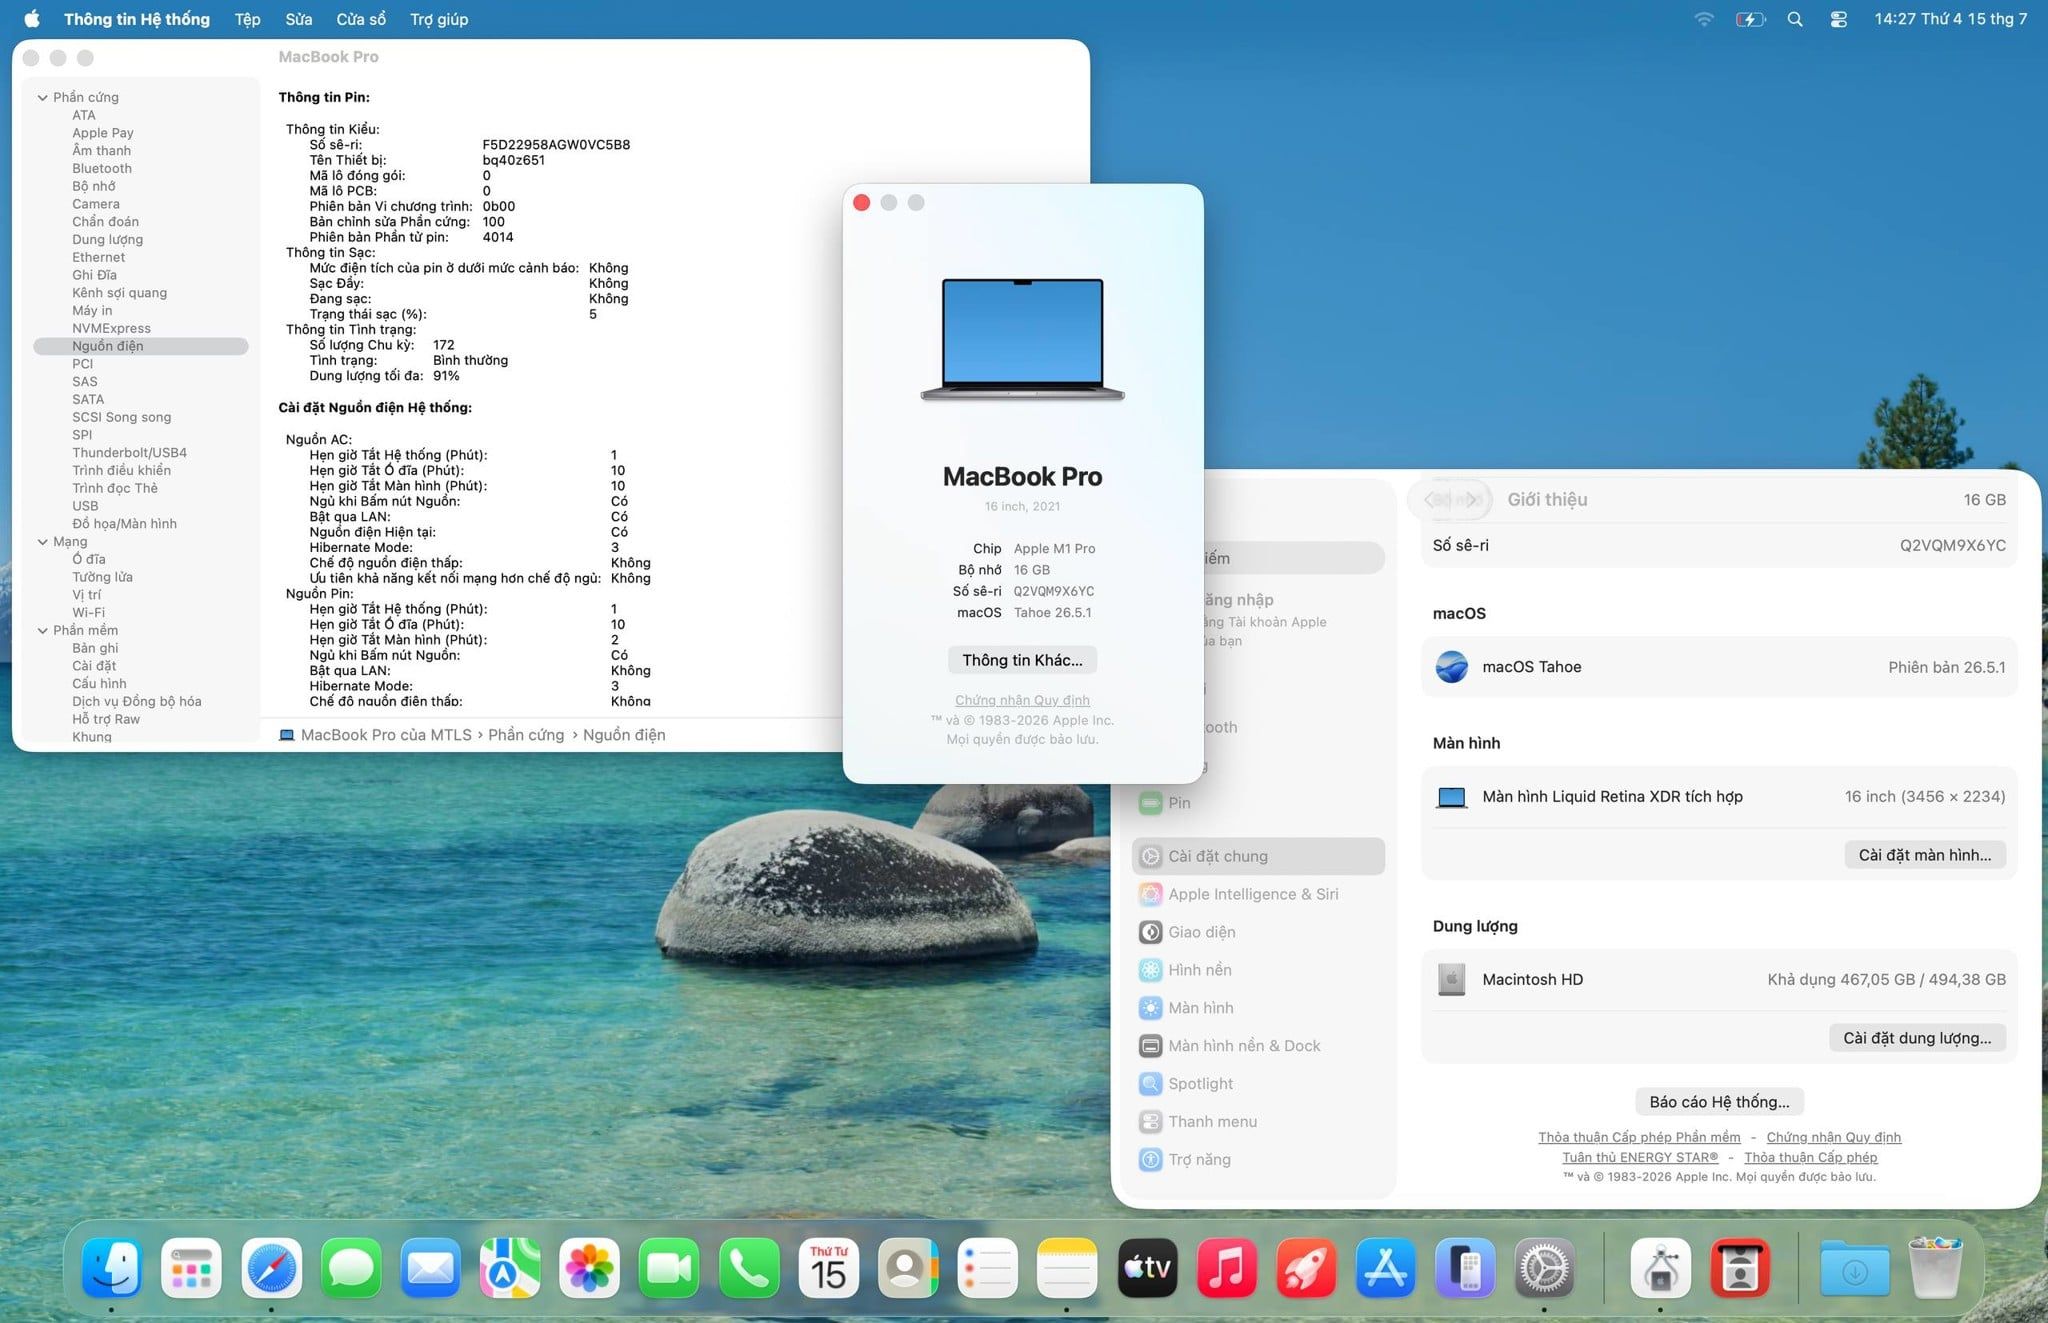Open the green Phone app in the Dock
Viewport: 2048px width, 1323px height.
point(749,1268)
